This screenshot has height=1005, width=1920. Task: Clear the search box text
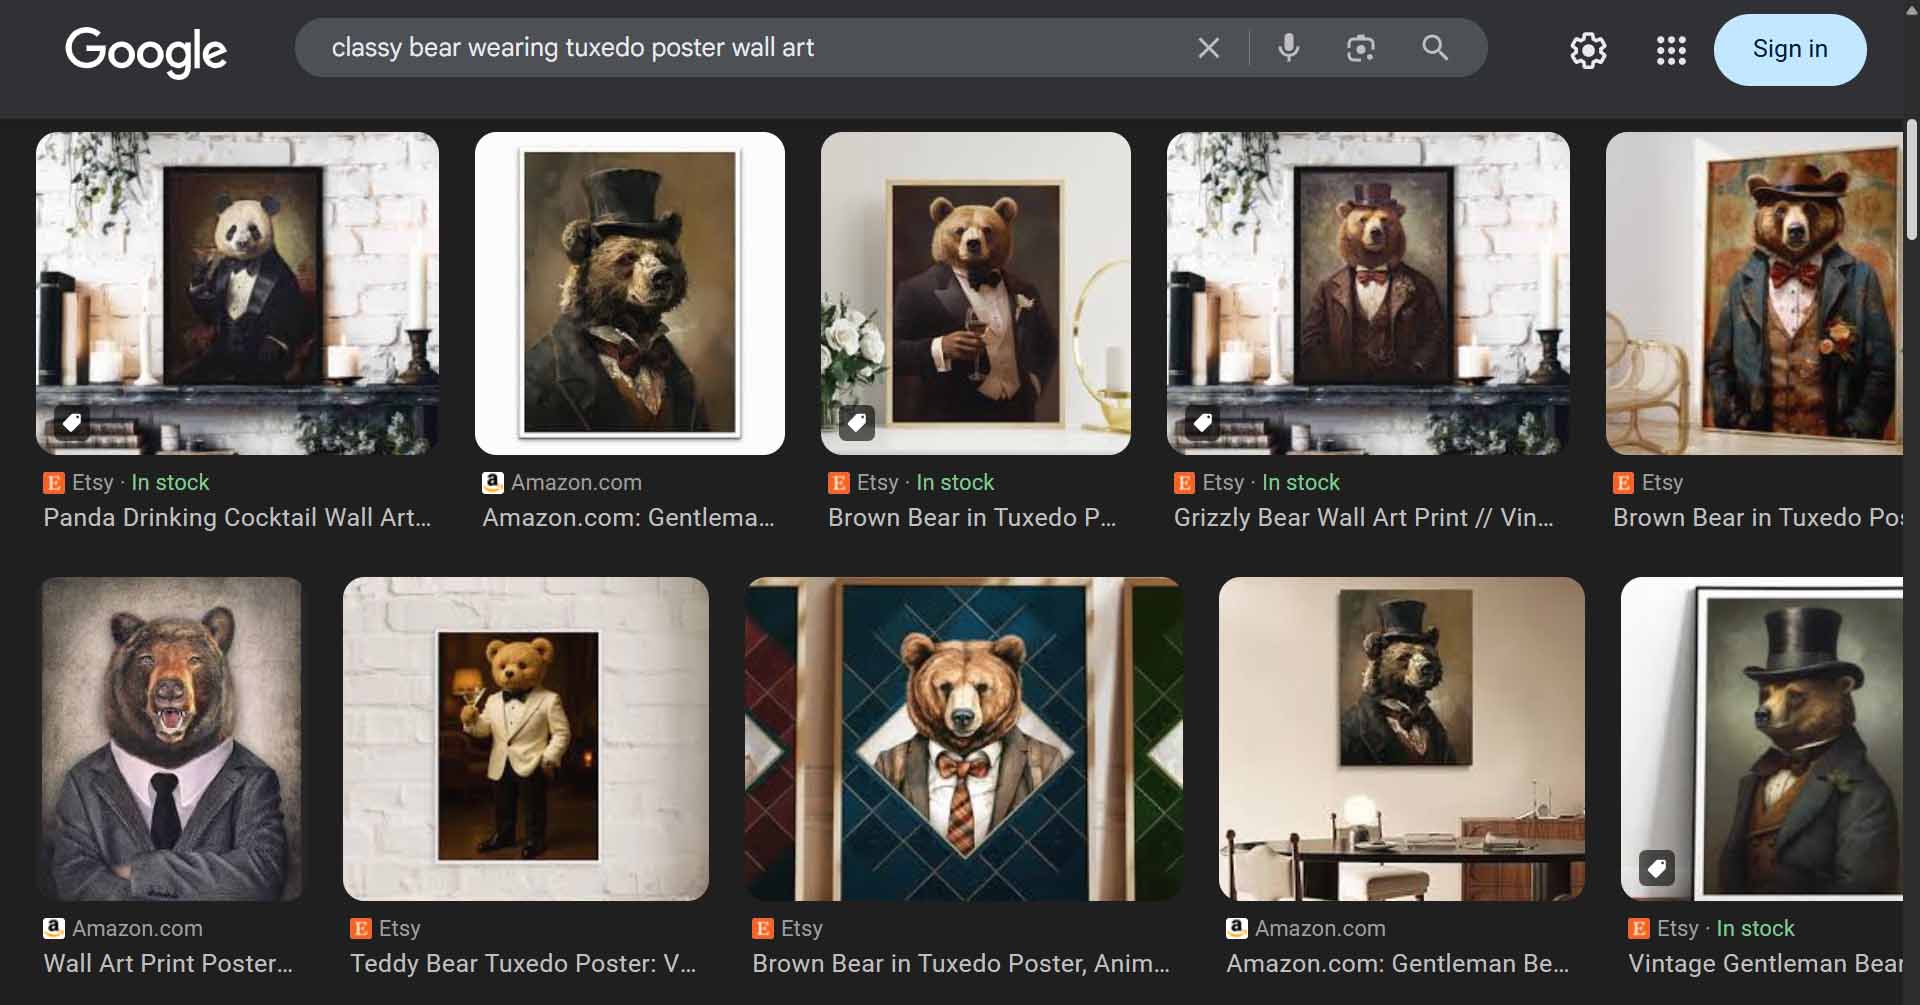tap(1208, 48)
